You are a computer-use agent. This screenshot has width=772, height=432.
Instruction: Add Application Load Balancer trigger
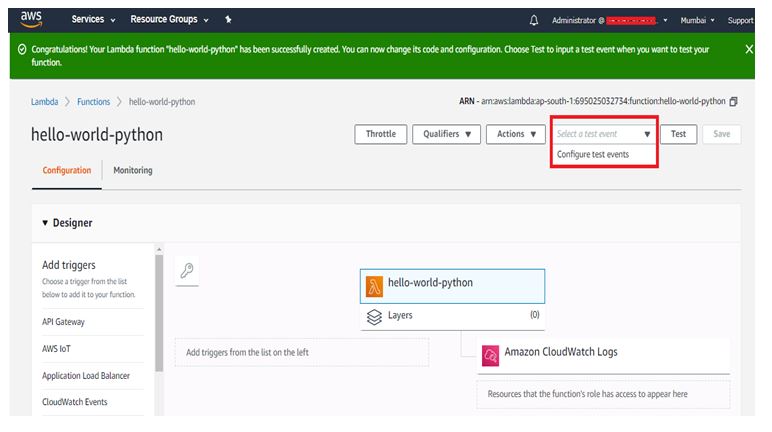86,376
